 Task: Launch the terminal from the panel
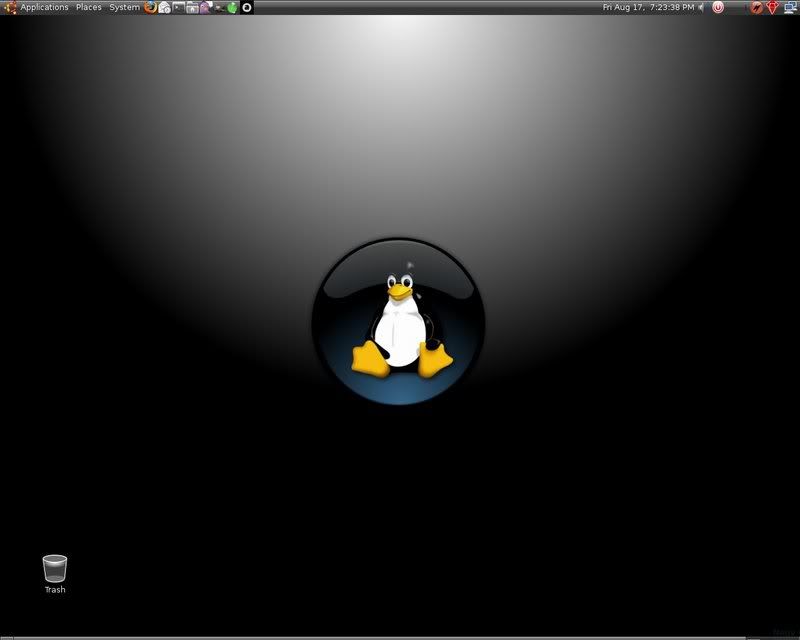178,7
